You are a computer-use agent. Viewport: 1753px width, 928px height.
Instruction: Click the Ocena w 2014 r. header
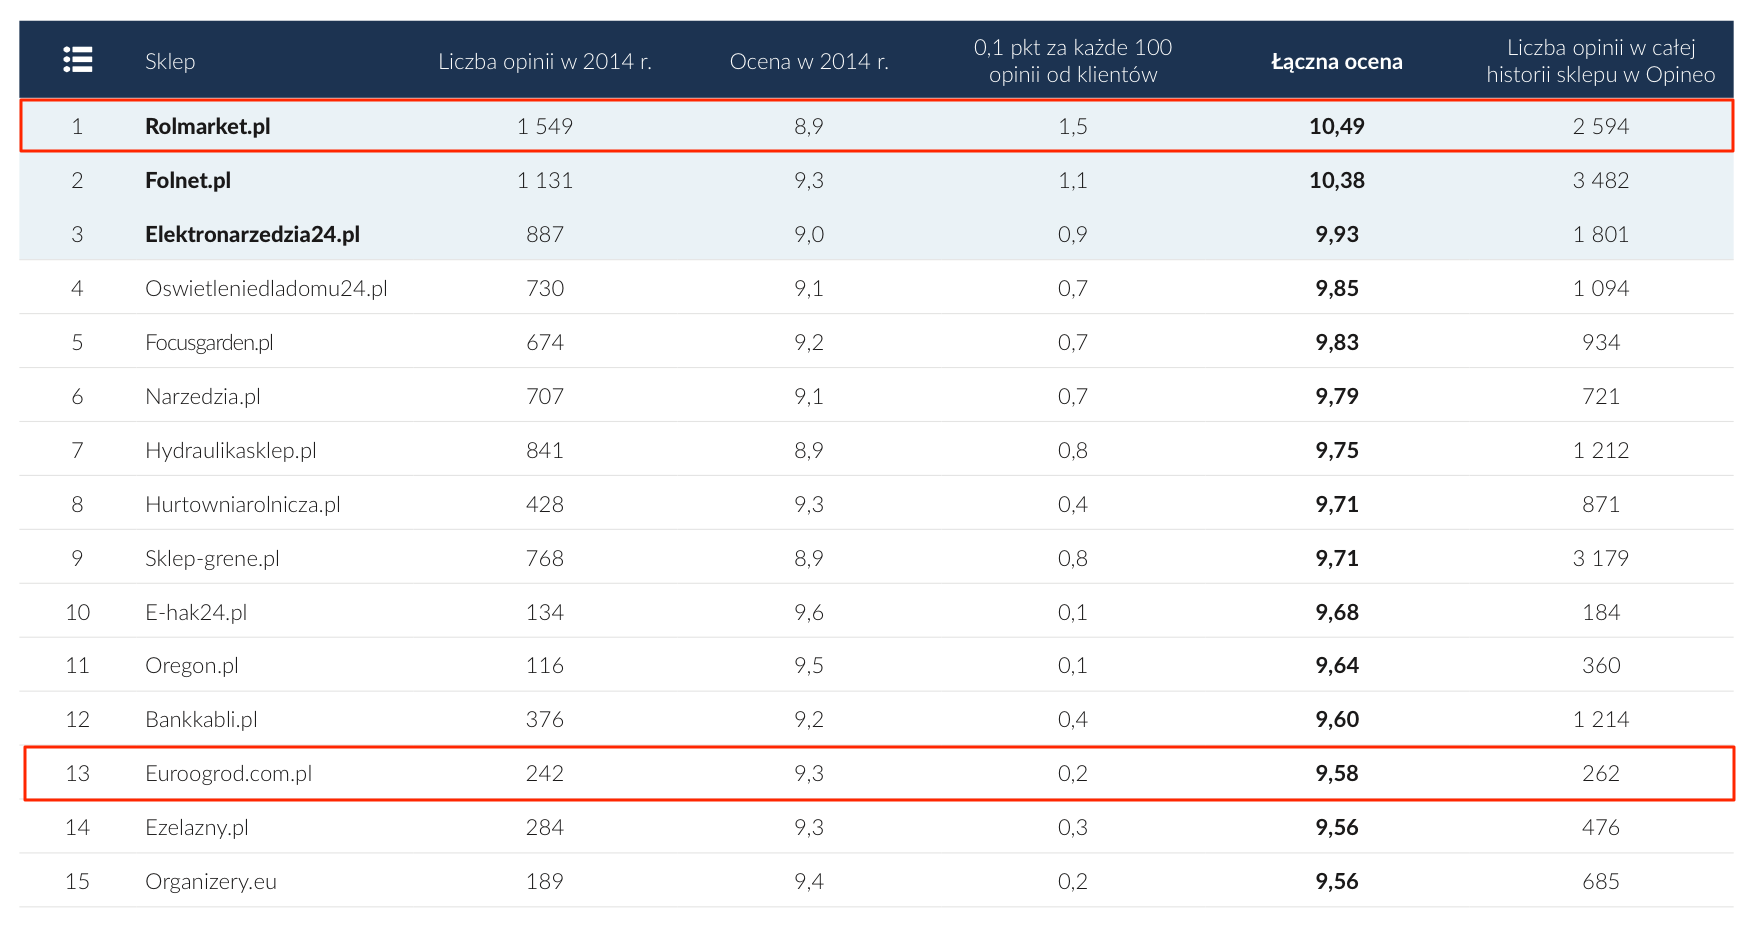tap(809, 61)
